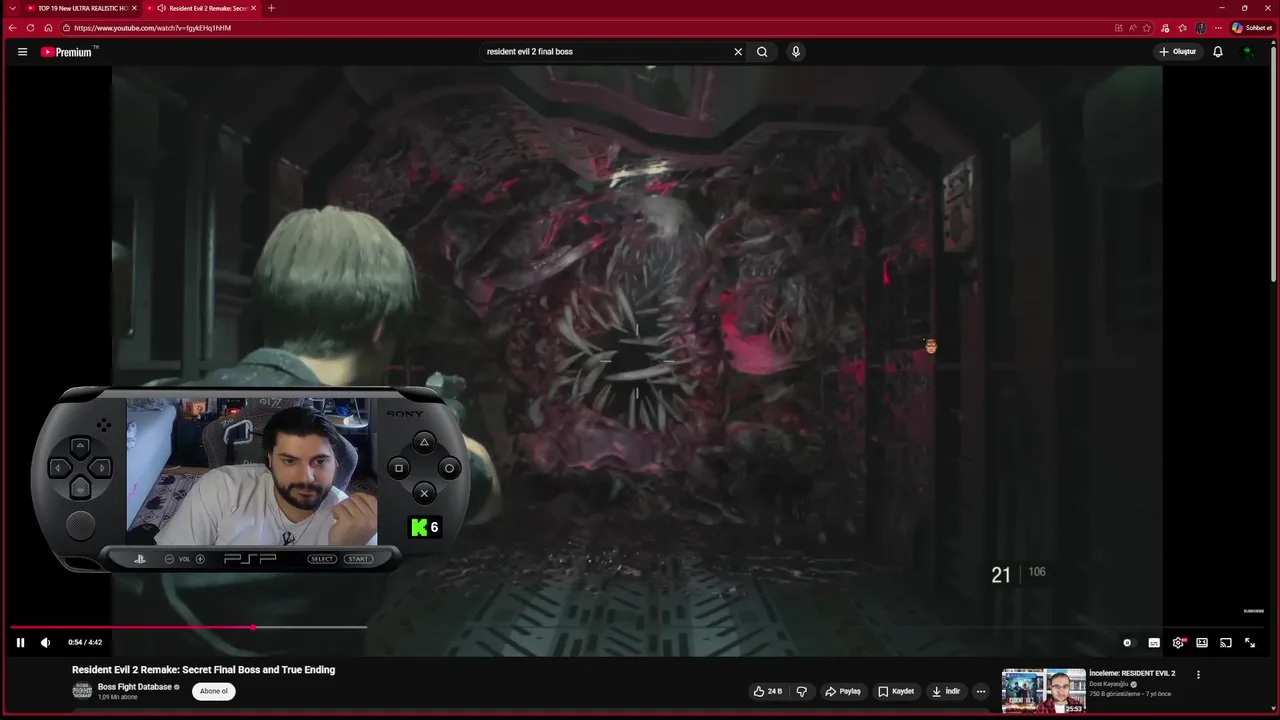Clear the search box with the X

click(738, 52)
